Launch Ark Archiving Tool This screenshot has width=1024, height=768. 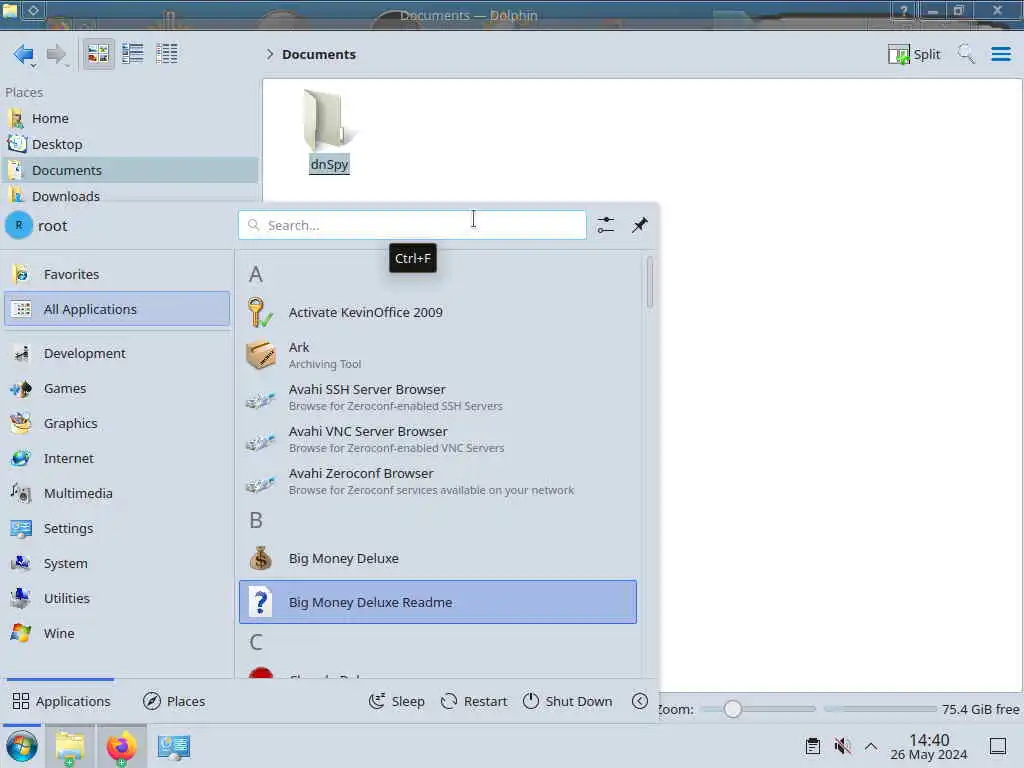(x=438, y=355)
